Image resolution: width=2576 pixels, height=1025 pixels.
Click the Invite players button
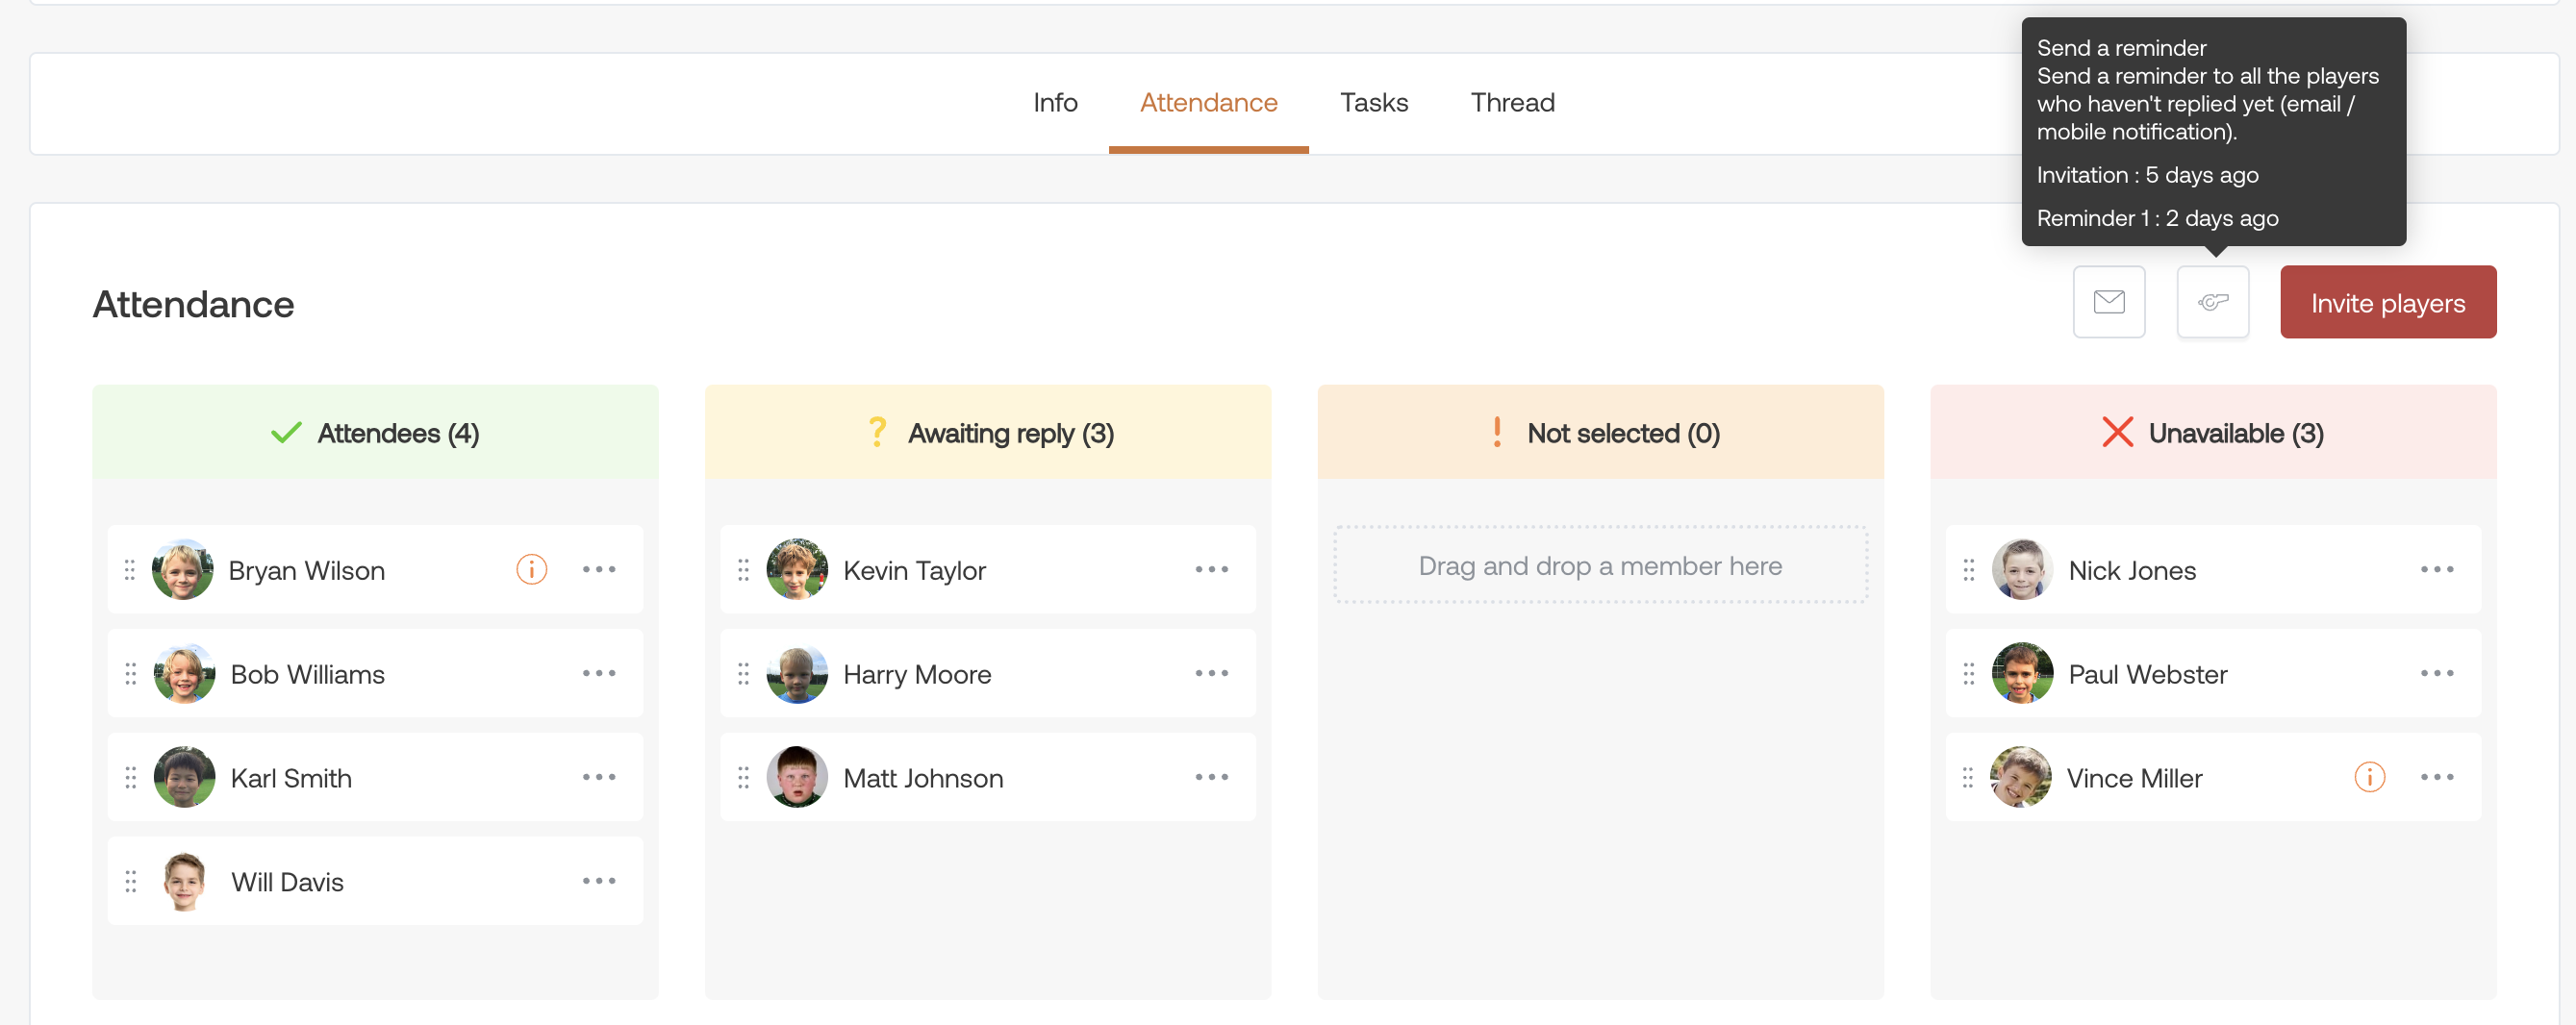pyautogui.click(x=2387, y=302)
